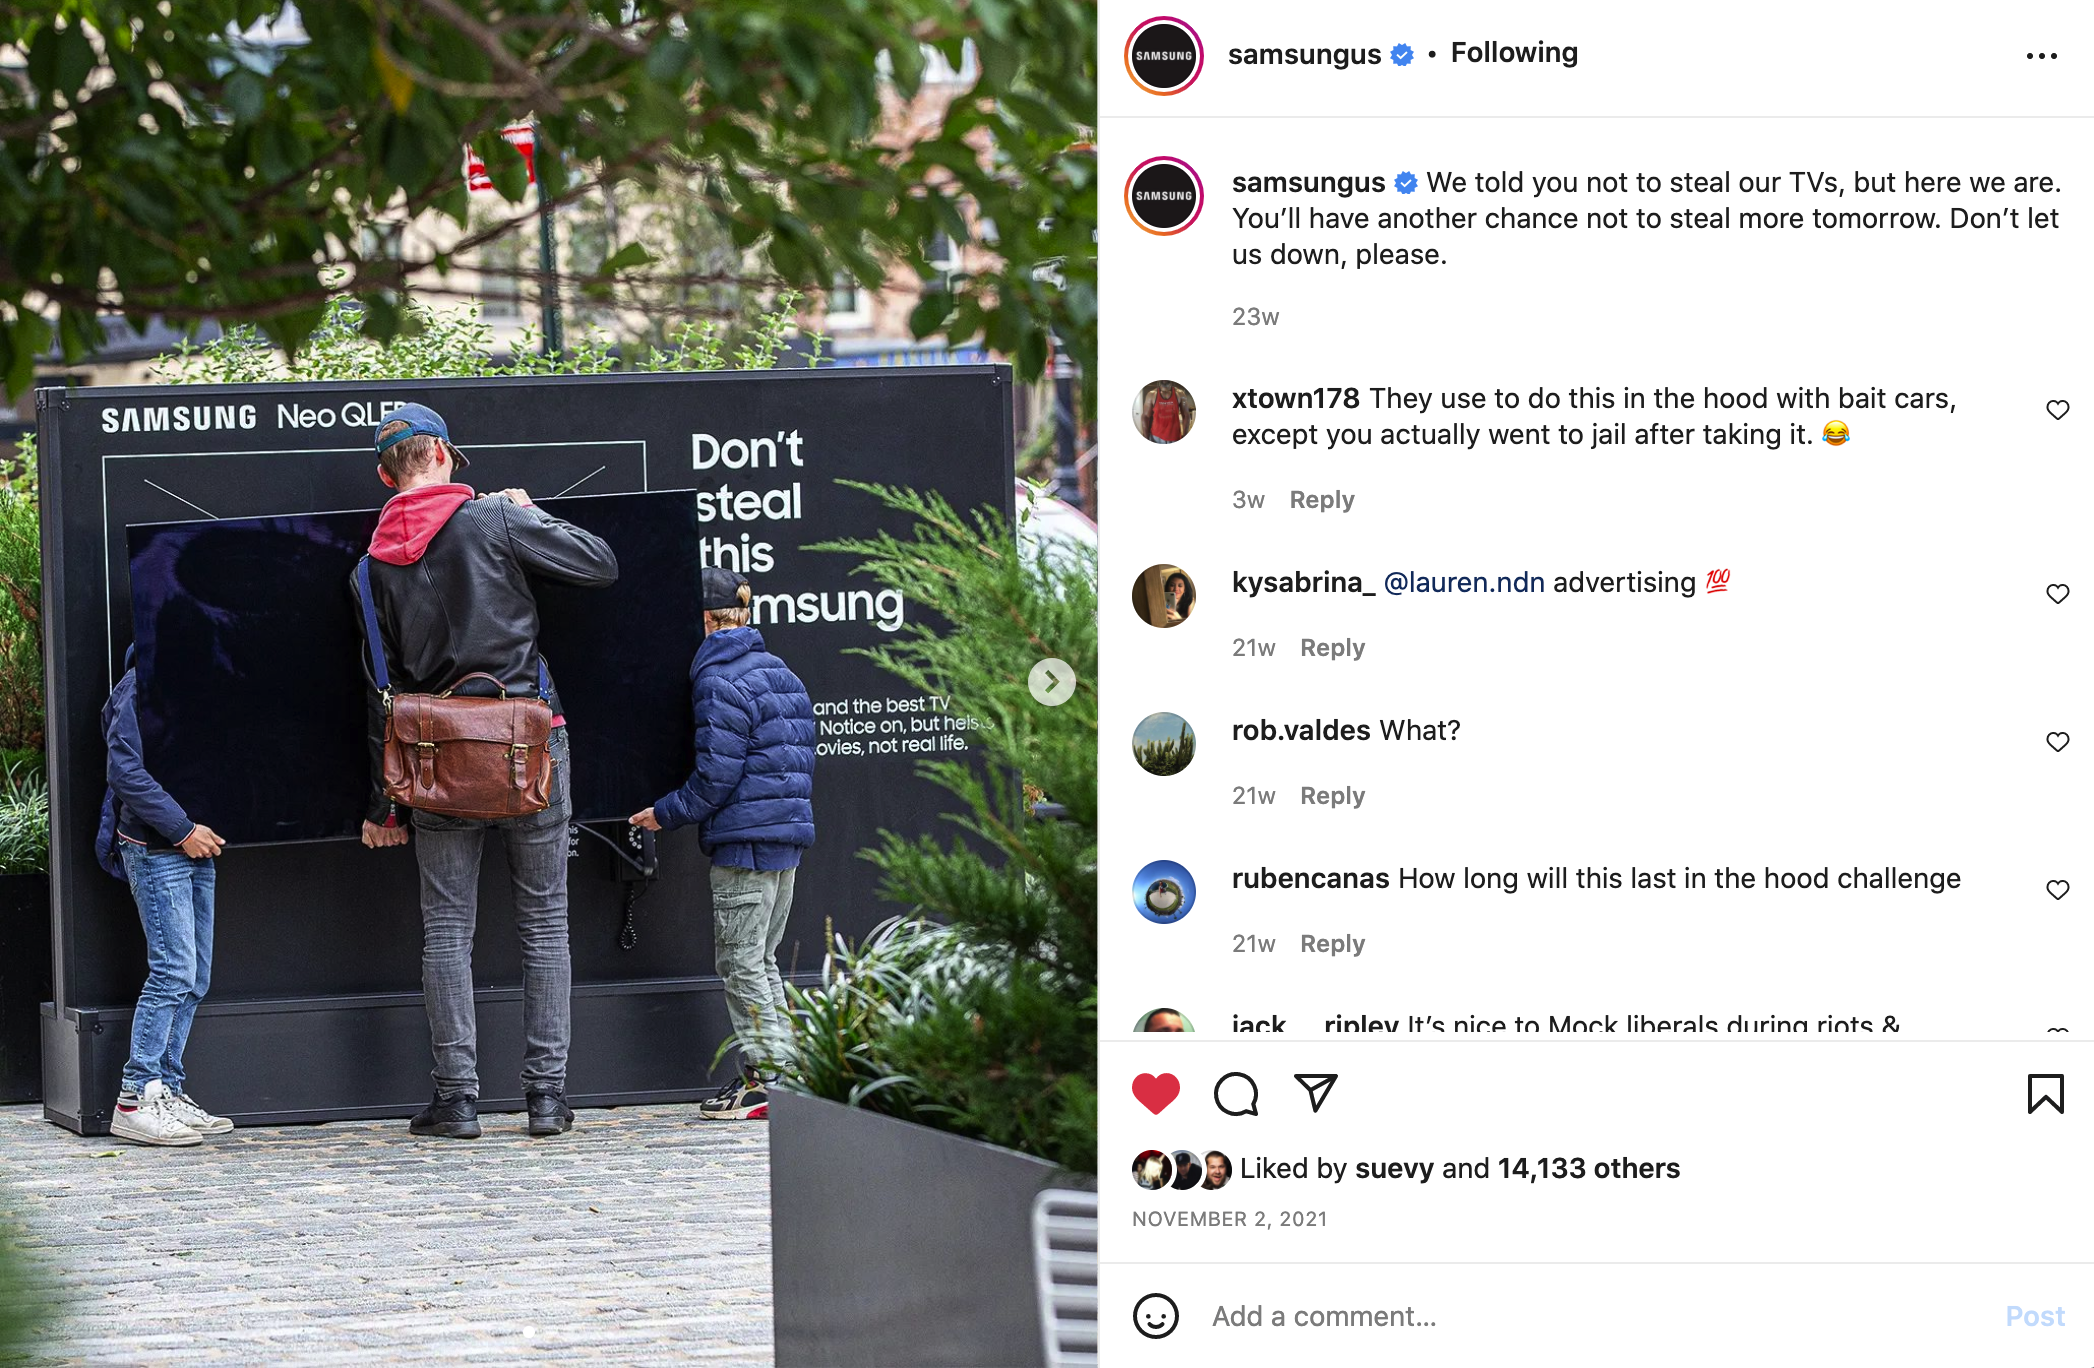Viewport: 2094px width, 1368px height.
Task: Open the emoji picker smiley icon
Action: [x=1156, y=1316]
